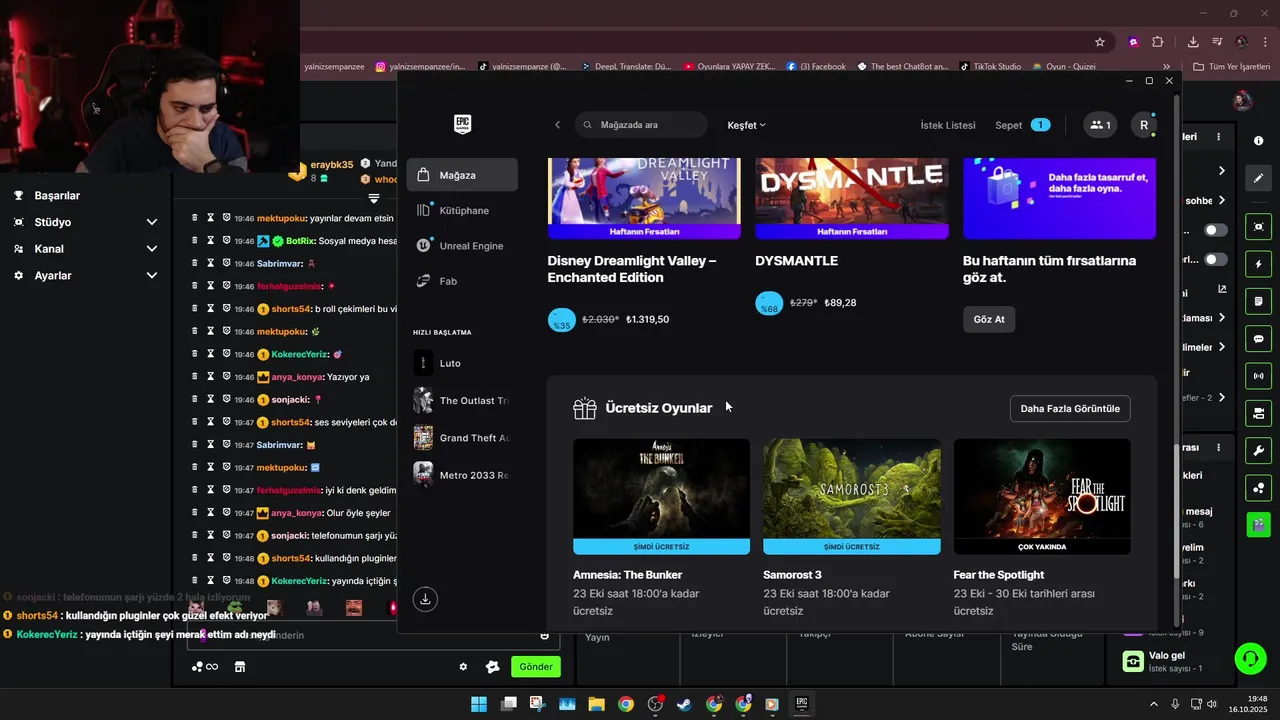The image size is (1280, 720).
Task: Click the chat bubble icon in right toolbar
Action: [x=1259, y=339]
